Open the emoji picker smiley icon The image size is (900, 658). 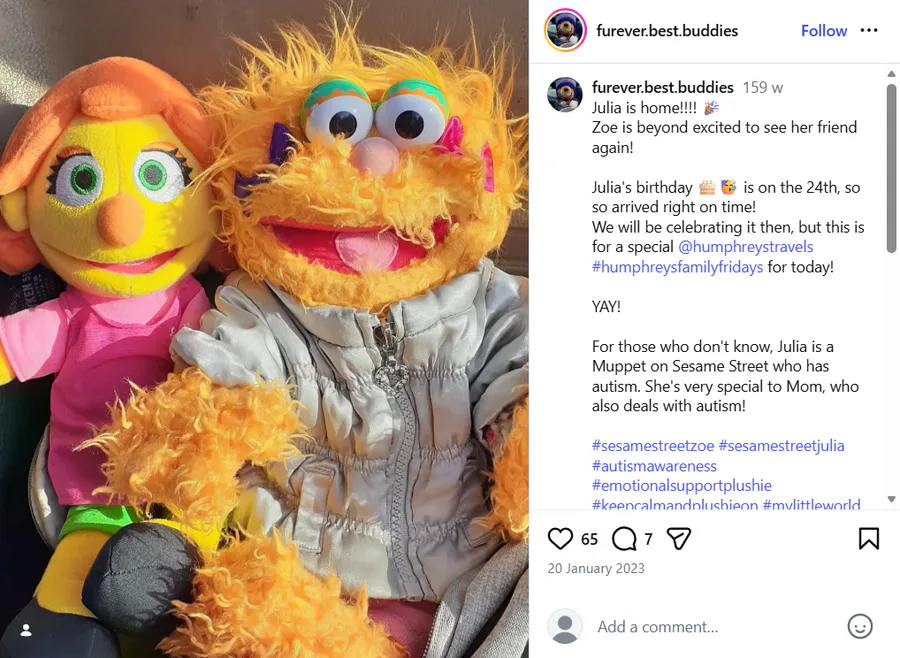(860, 626)
